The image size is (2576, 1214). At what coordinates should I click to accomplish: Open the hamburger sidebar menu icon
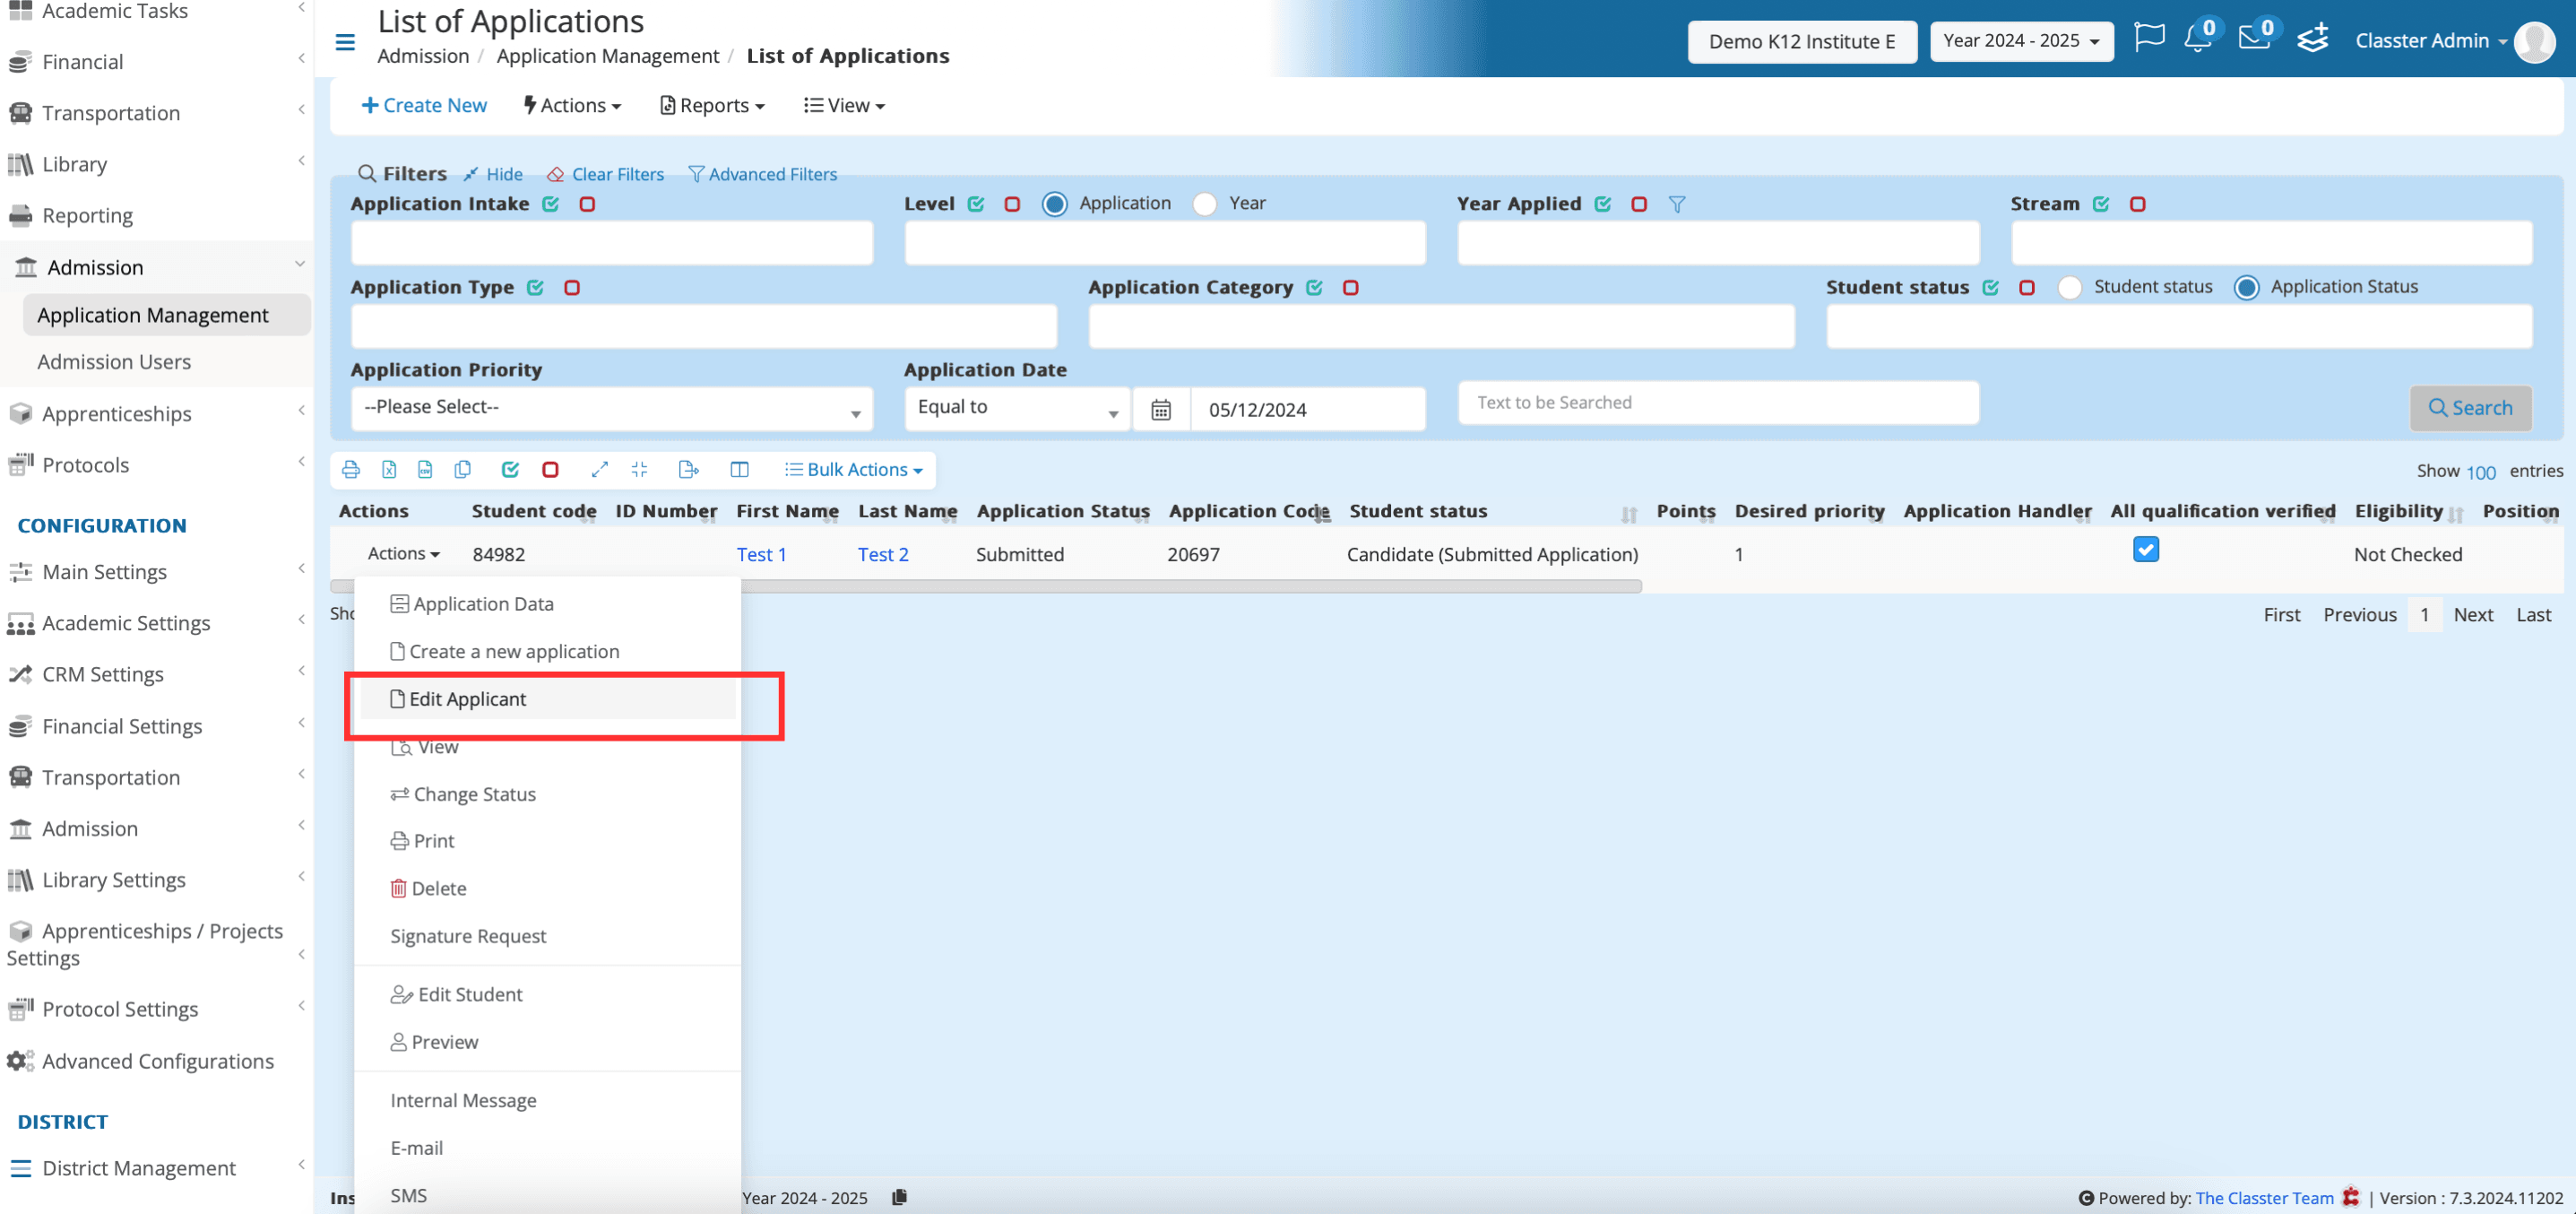tap(345, 42)
